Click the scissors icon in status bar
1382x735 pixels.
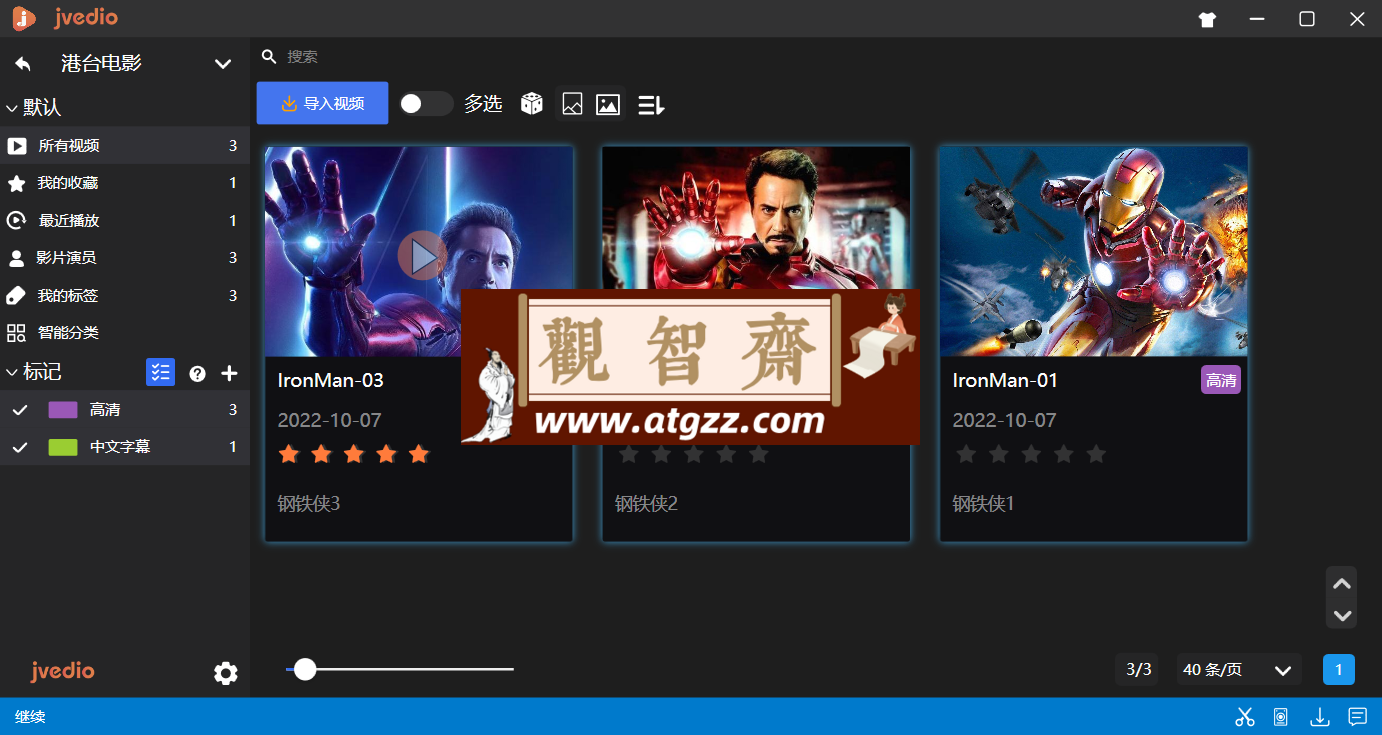pos(1245,716)
